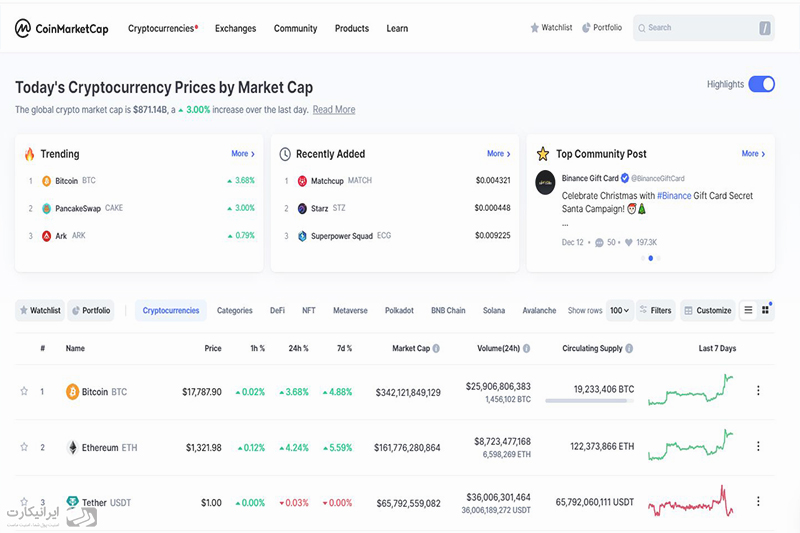The image size is (800, 533).
Task: Click the active carousel dot on community post
Action: click(x=651, y=258)
